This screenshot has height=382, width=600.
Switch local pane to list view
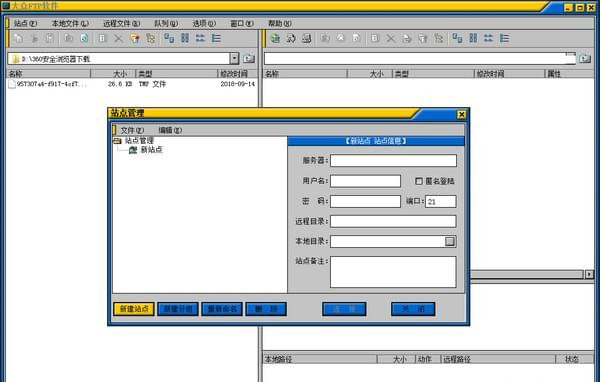coord(200,38)
